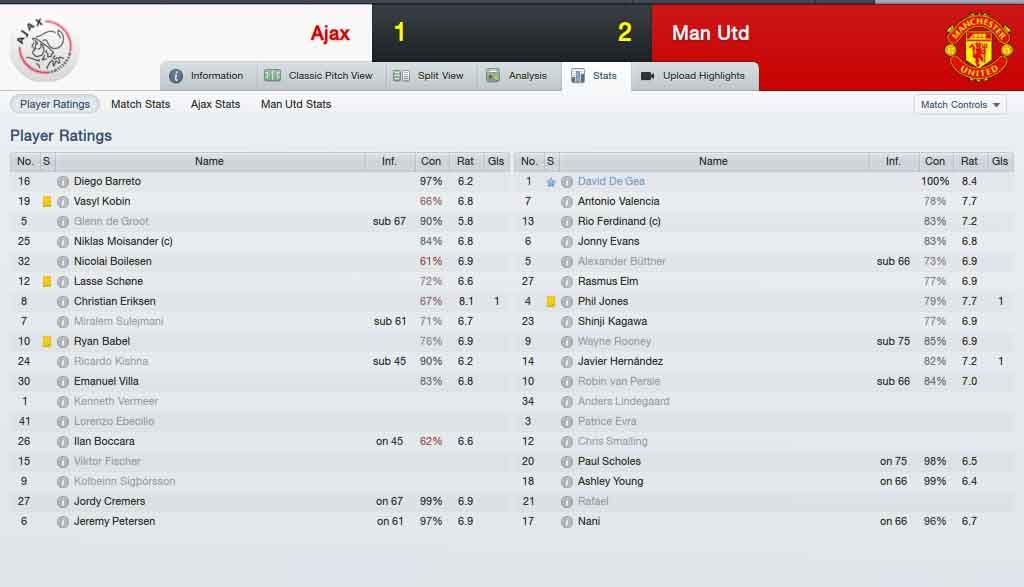This screenshot has height=587, width=1024.
Task: Click info icon next to Christian Eriksen
Action: pyautogui.click(x=63, y=302)
